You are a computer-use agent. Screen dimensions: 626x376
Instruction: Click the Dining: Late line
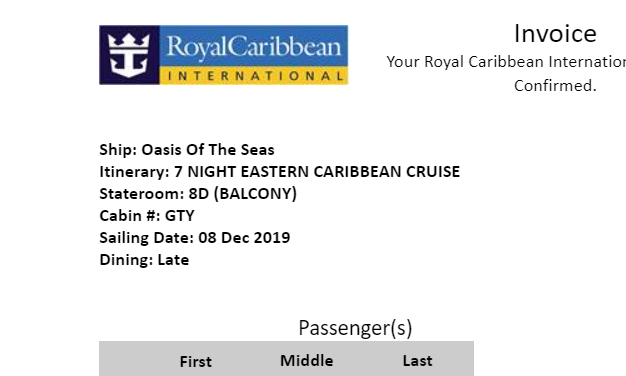[144, 260]
